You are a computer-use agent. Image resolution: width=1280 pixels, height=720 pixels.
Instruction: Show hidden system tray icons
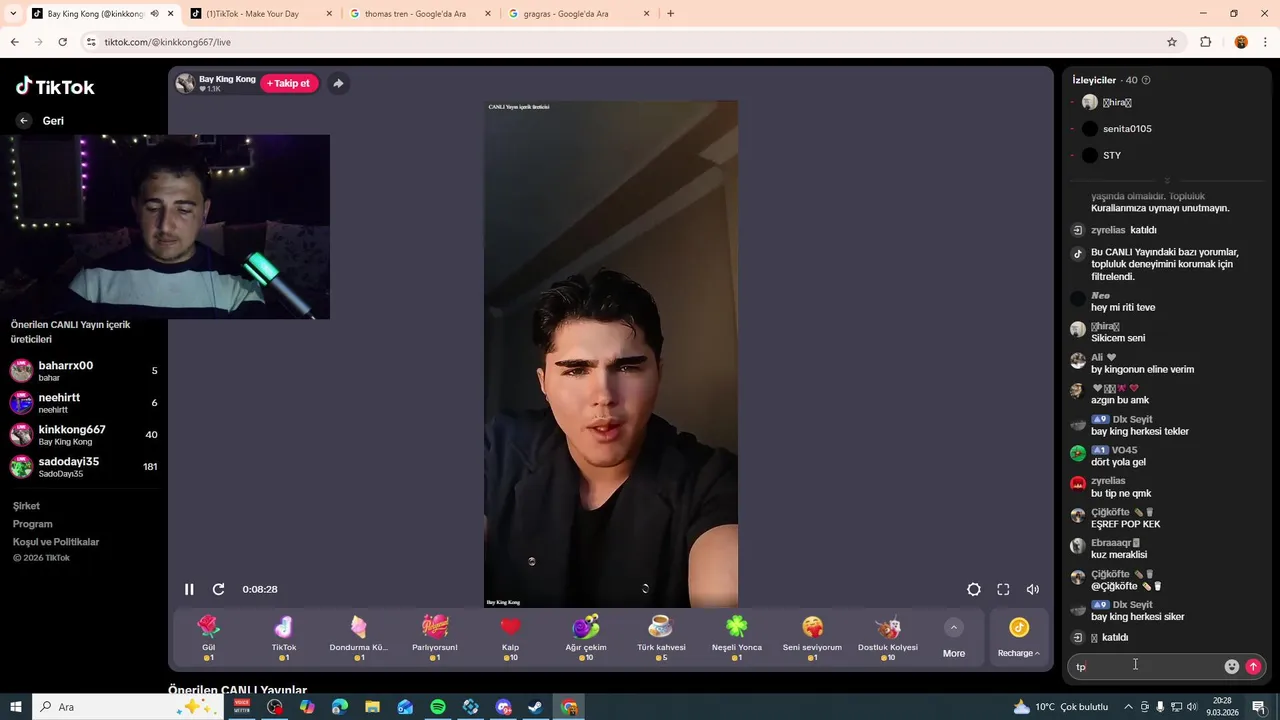pyautogui.click(x=1128, y=707)
